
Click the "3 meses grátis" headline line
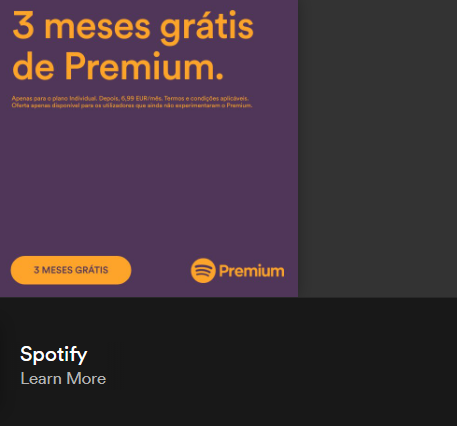[x=133, y=27]
